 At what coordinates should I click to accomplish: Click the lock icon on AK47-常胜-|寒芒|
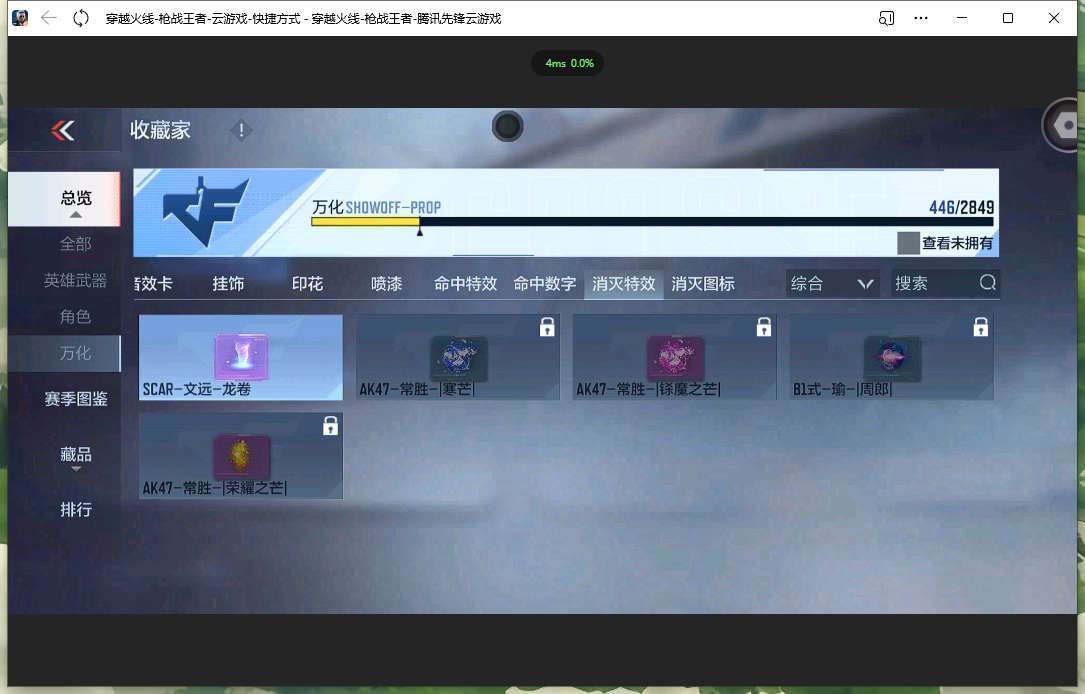[547, 327]
